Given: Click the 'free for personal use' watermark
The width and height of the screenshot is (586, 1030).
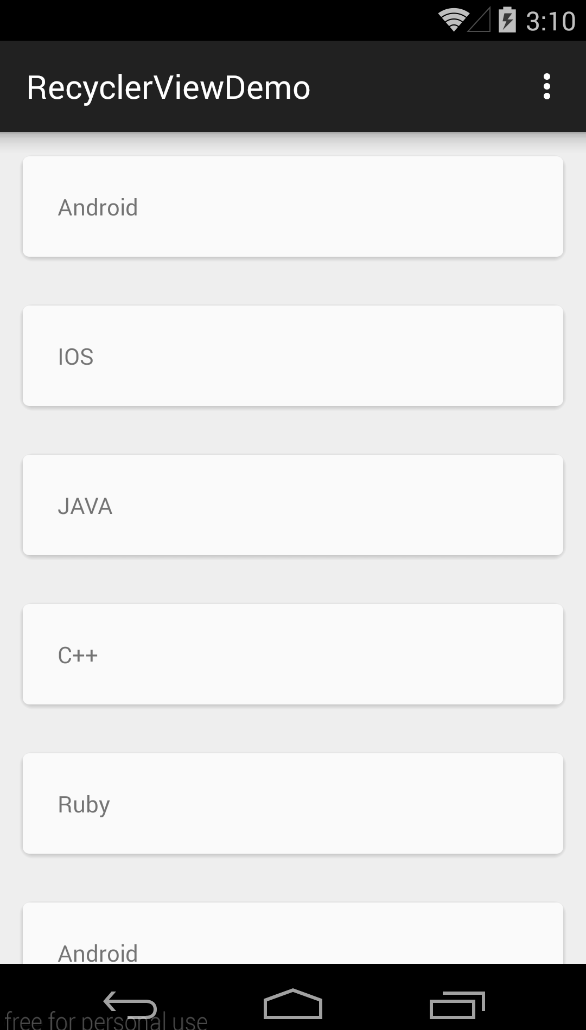Looking at the screenshot, I should pyautogui.click(x=106, y=1020).
